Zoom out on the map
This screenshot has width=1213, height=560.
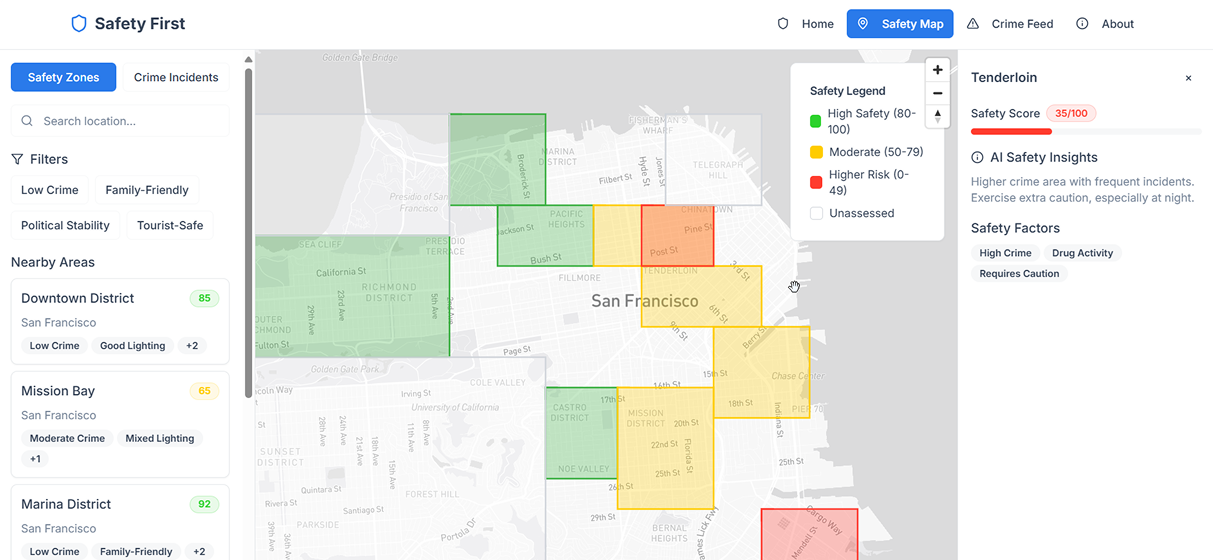pyautogui.click(x=937, y=93)
